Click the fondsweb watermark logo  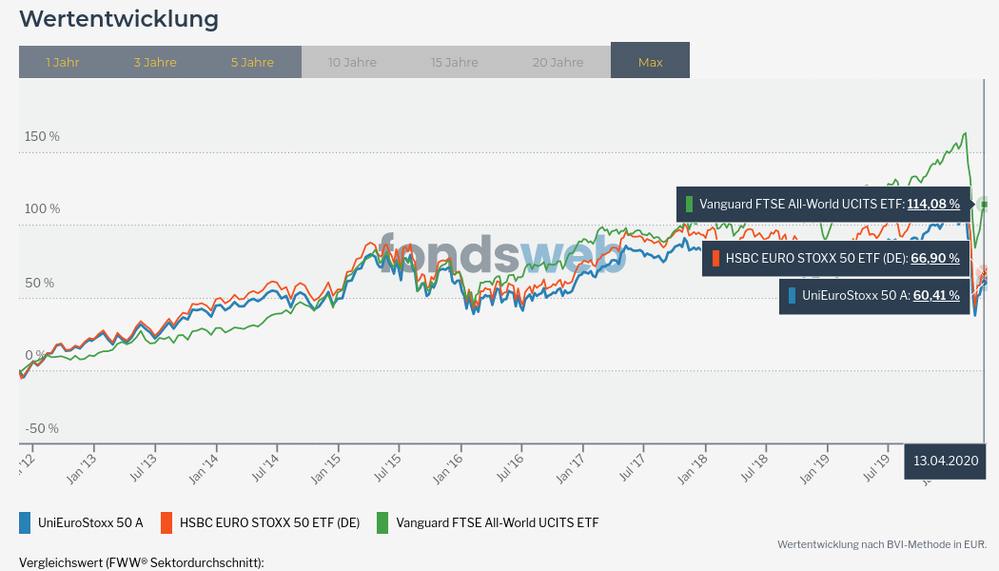[x=503, y=256]
